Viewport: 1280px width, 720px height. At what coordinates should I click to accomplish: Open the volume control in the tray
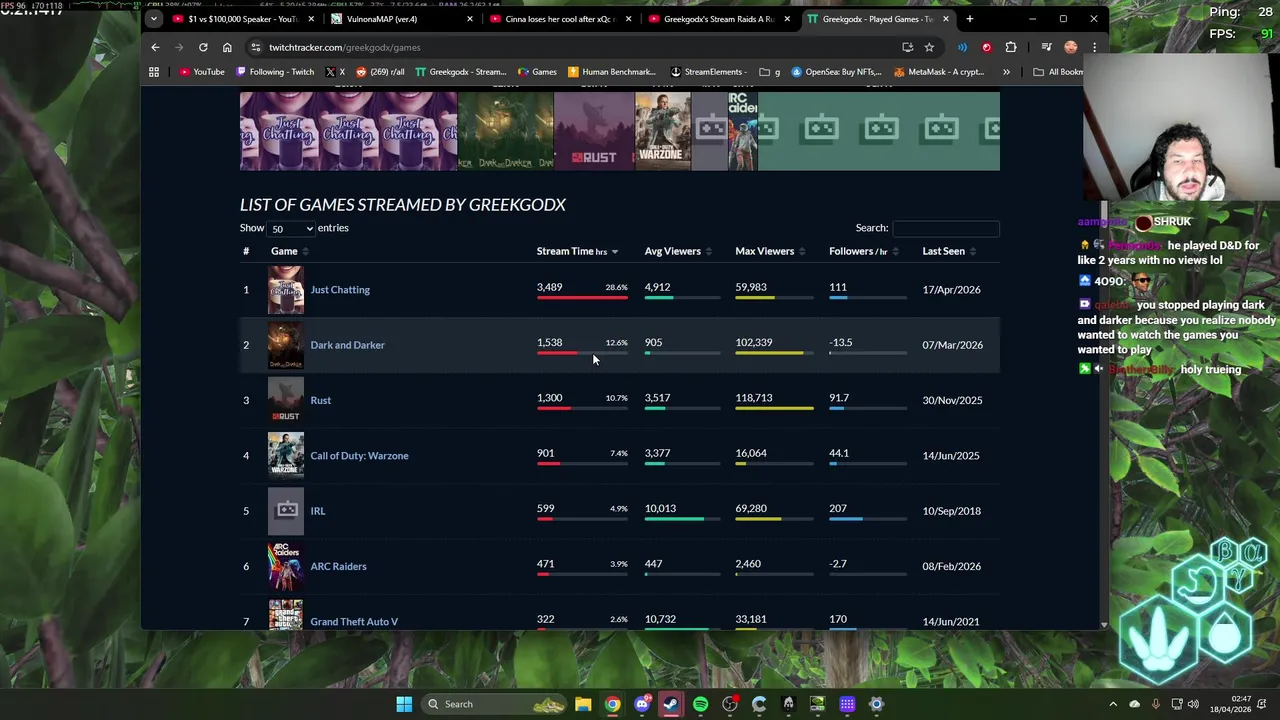pos(1193,704)
